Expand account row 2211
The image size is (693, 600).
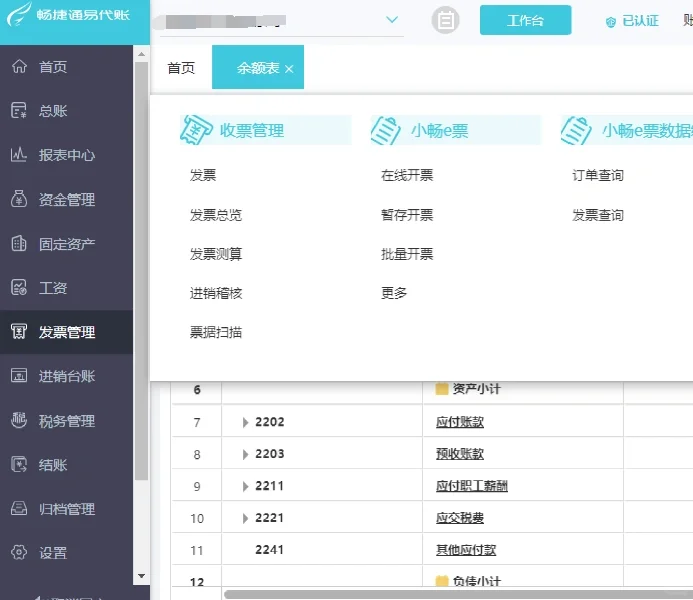245,486
